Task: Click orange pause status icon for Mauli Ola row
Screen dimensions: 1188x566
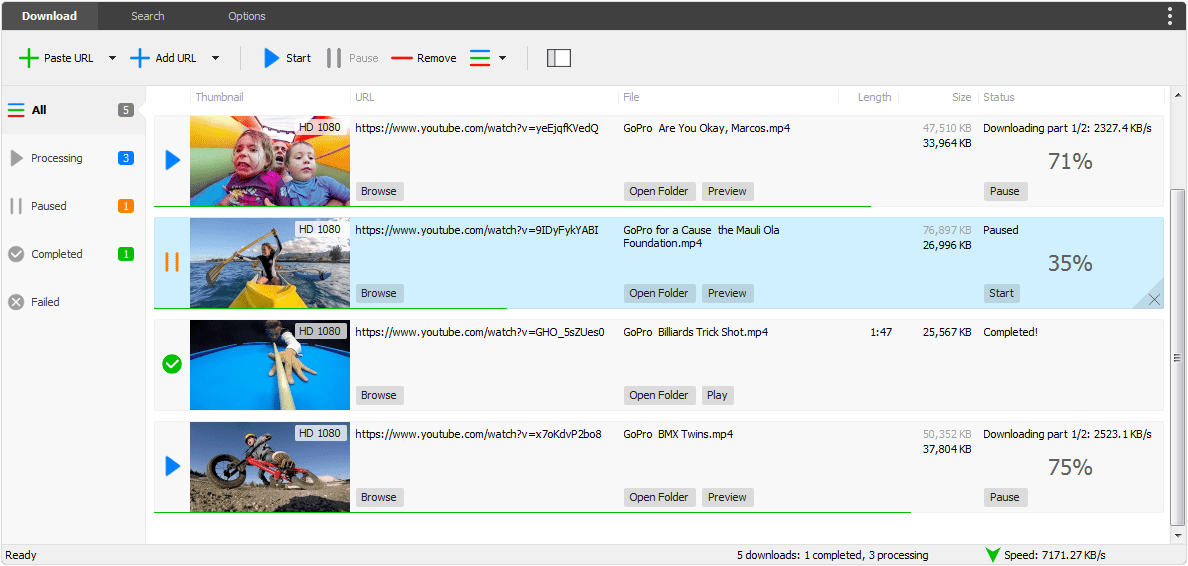Action: (173, 262)
